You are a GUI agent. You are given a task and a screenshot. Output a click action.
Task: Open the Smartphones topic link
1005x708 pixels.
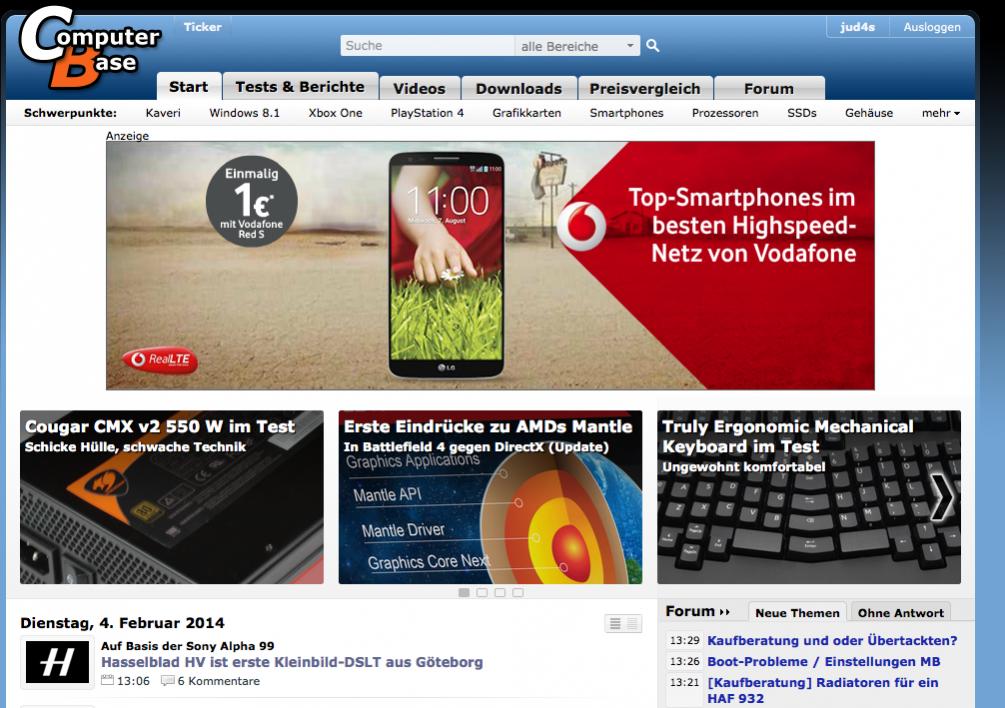click(626, 113)
